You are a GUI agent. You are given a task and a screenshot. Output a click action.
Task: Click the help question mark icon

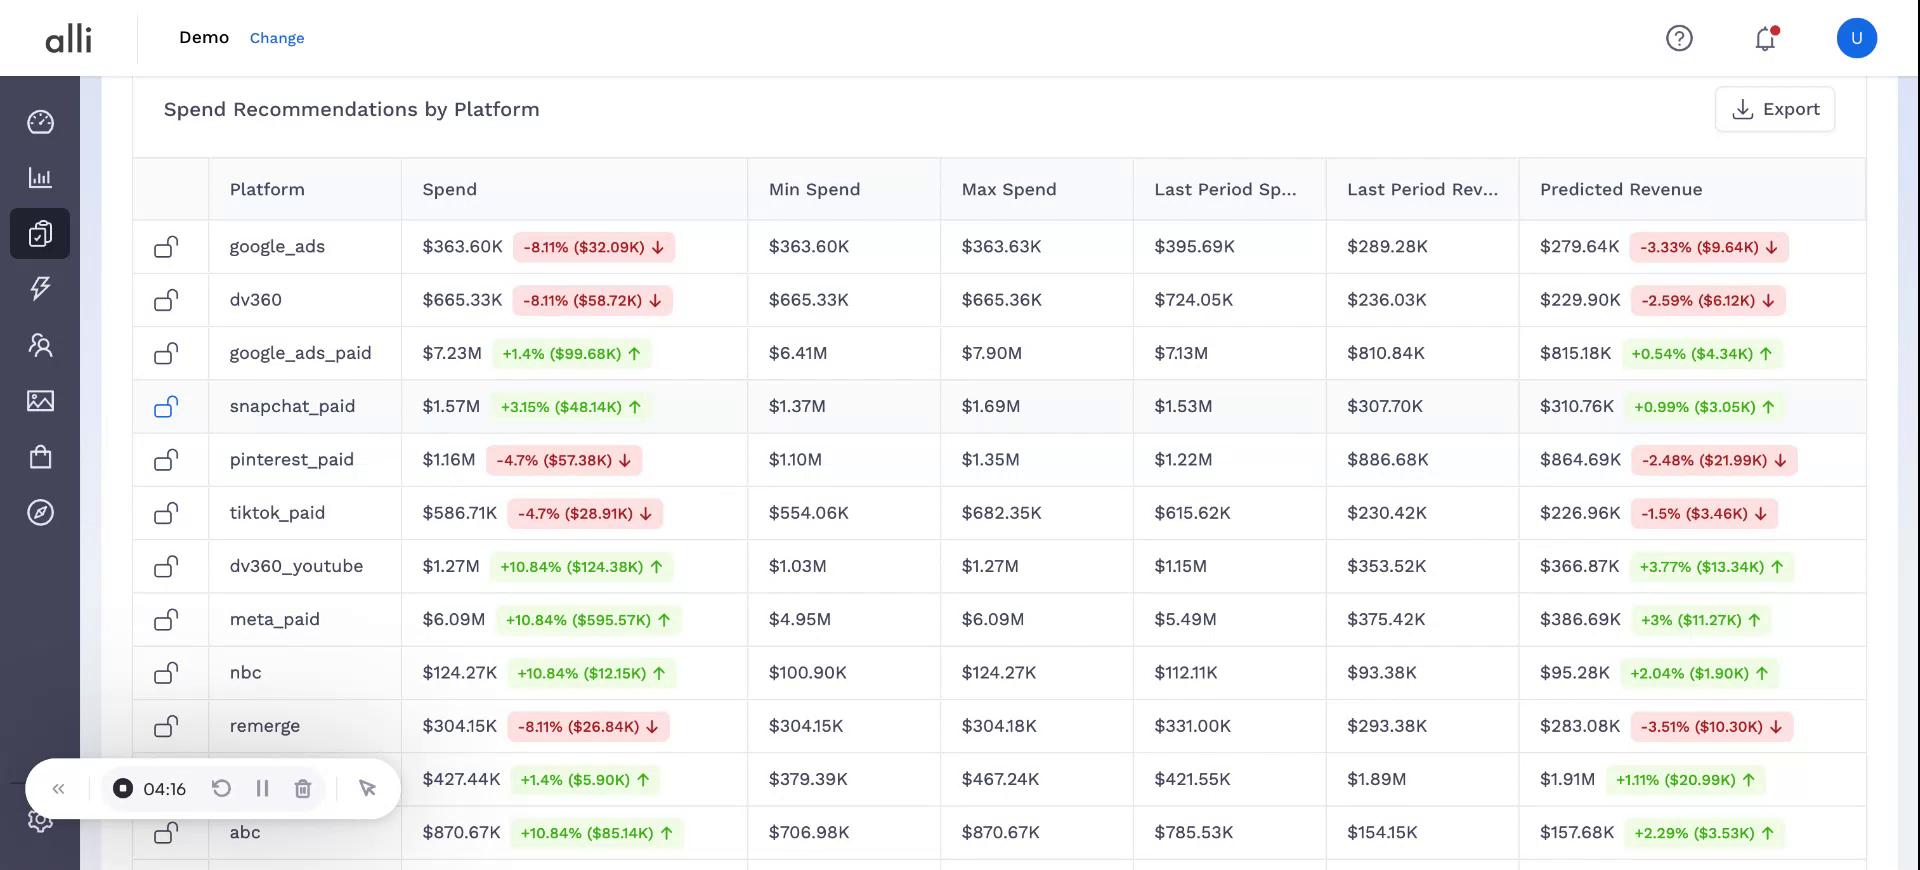[x=1679, y=38]
